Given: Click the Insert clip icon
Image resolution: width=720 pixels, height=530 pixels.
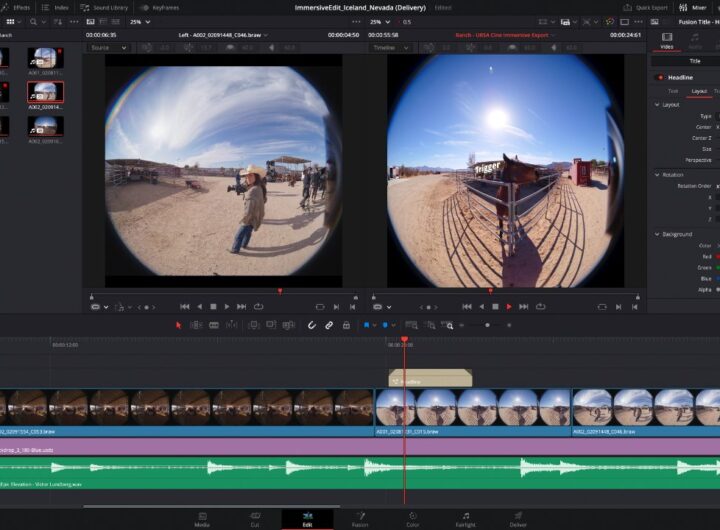Looking at the screenshot, I should click(x=253, y=325).
